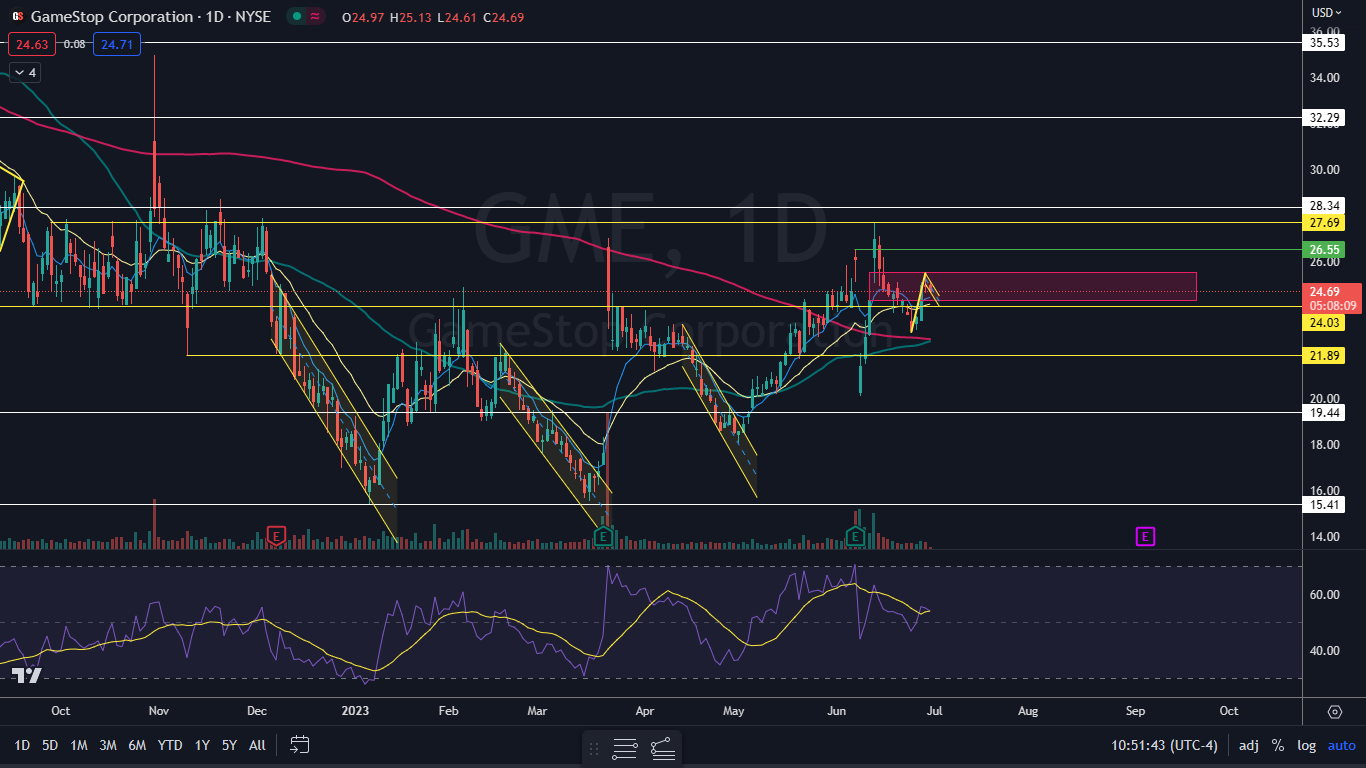Select the trend lines drawing tool icon

coord(662,748)
